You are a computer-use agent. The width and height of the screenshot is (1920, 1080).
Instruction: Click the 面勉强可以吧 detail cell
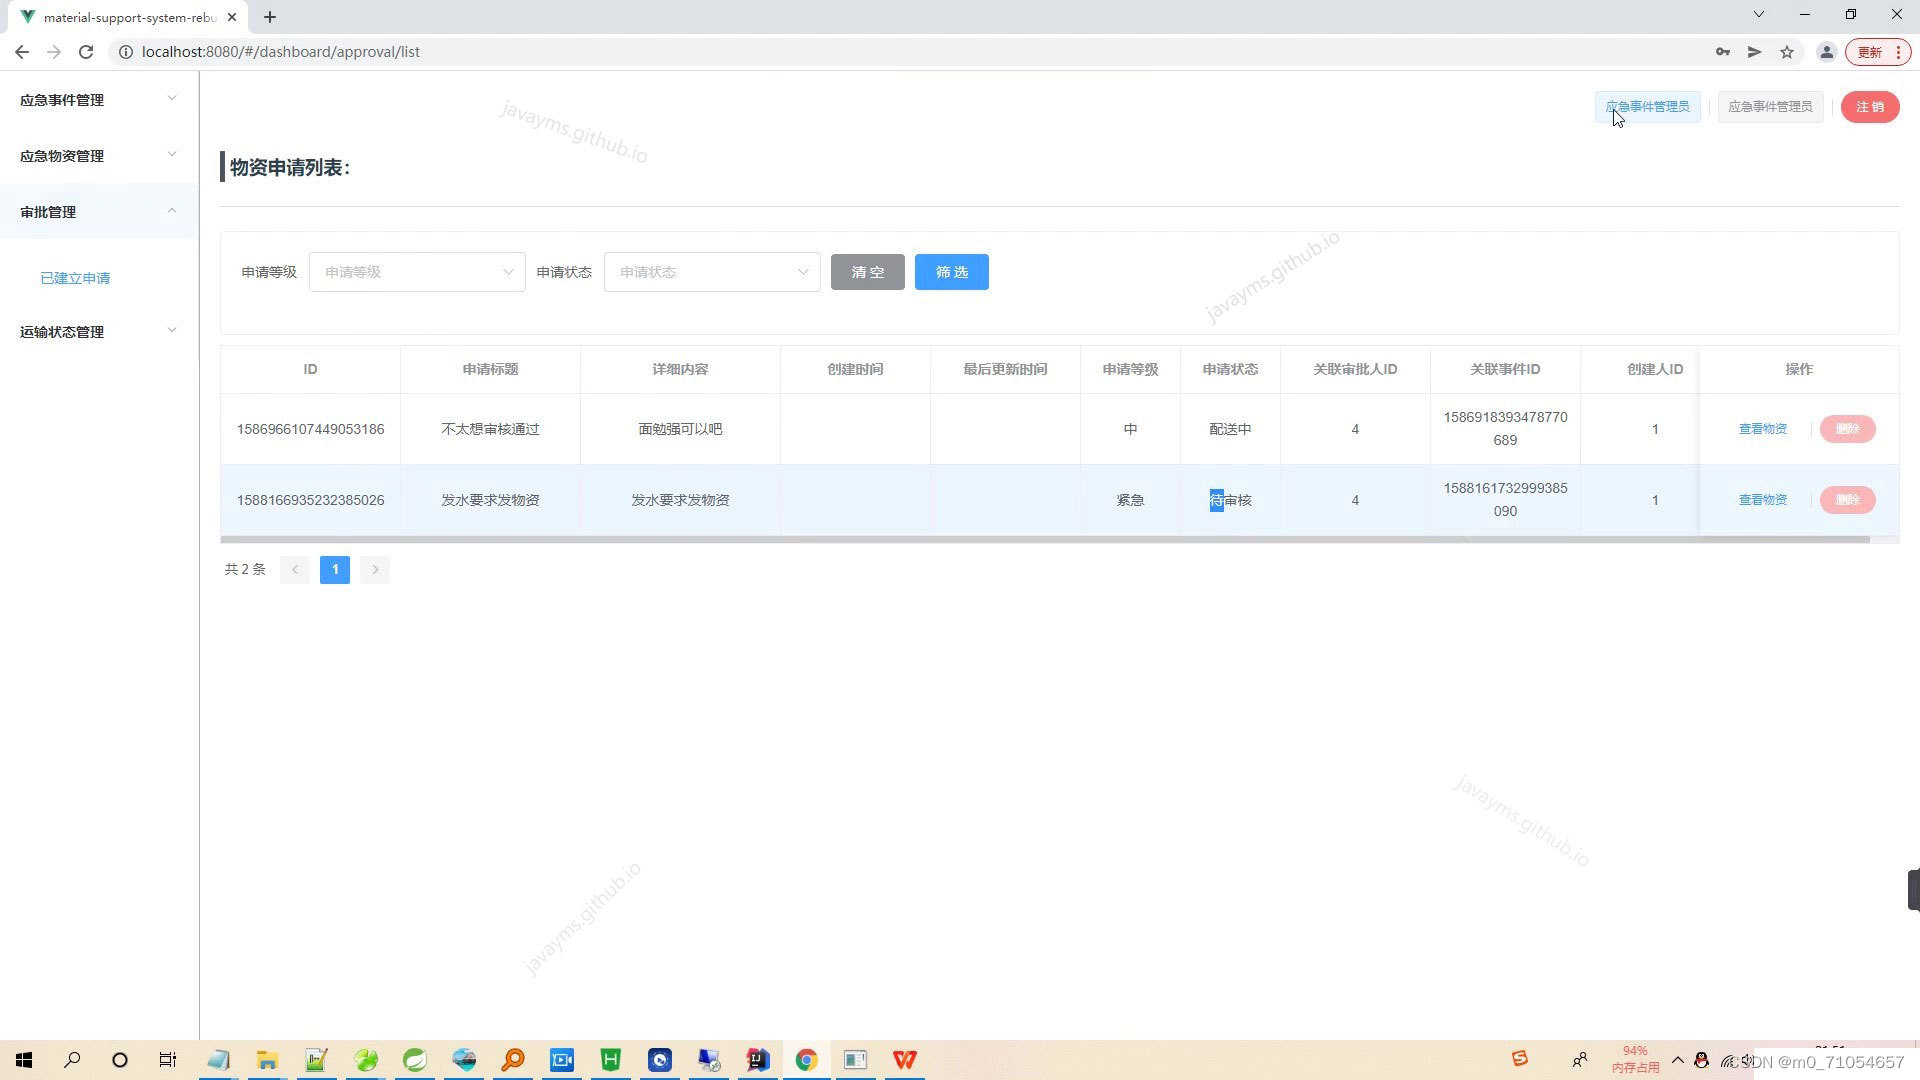[680, 429]
